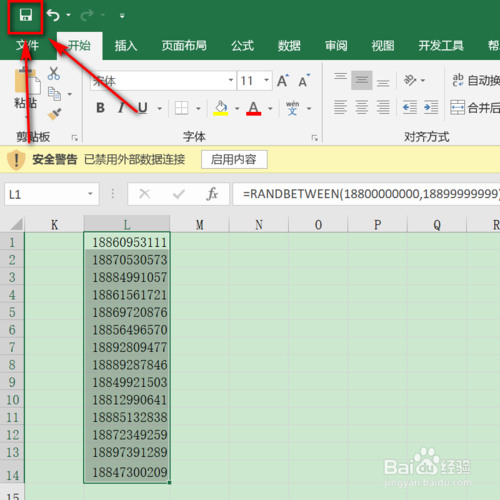This screenshot has width=500, height=500.
Task: Select column M header
Action: pos(199,224)
